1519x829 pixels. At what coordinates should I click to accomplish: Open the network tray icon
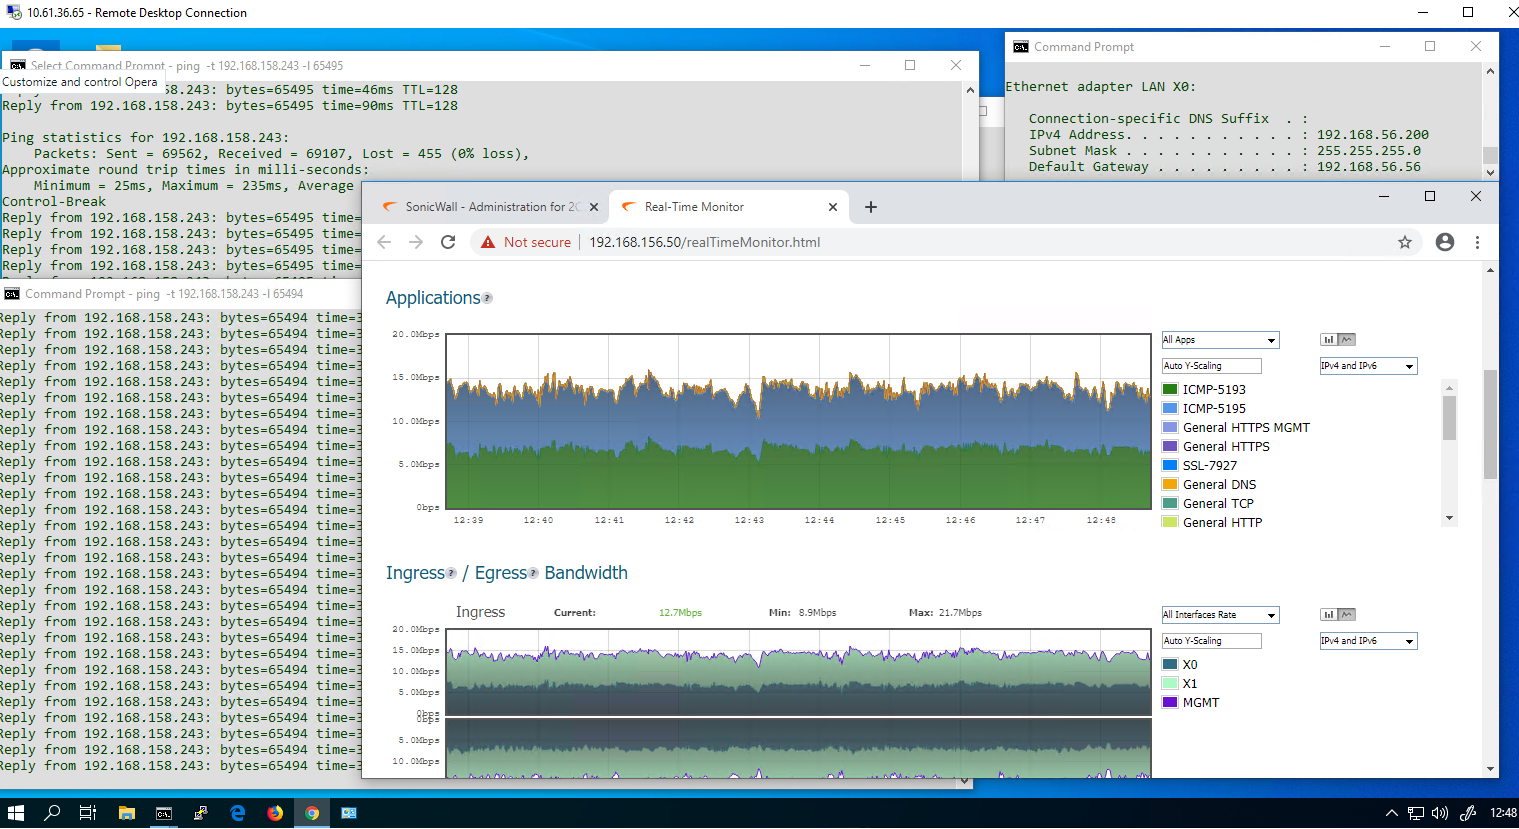tap(1415, 813)
